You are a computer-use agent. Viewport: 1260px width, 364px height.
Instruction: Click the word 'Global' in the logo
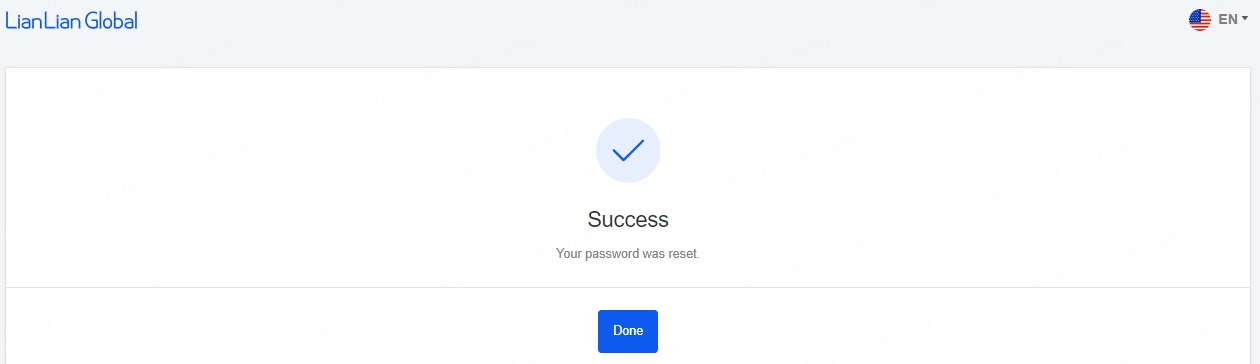(x=112, y=20)
